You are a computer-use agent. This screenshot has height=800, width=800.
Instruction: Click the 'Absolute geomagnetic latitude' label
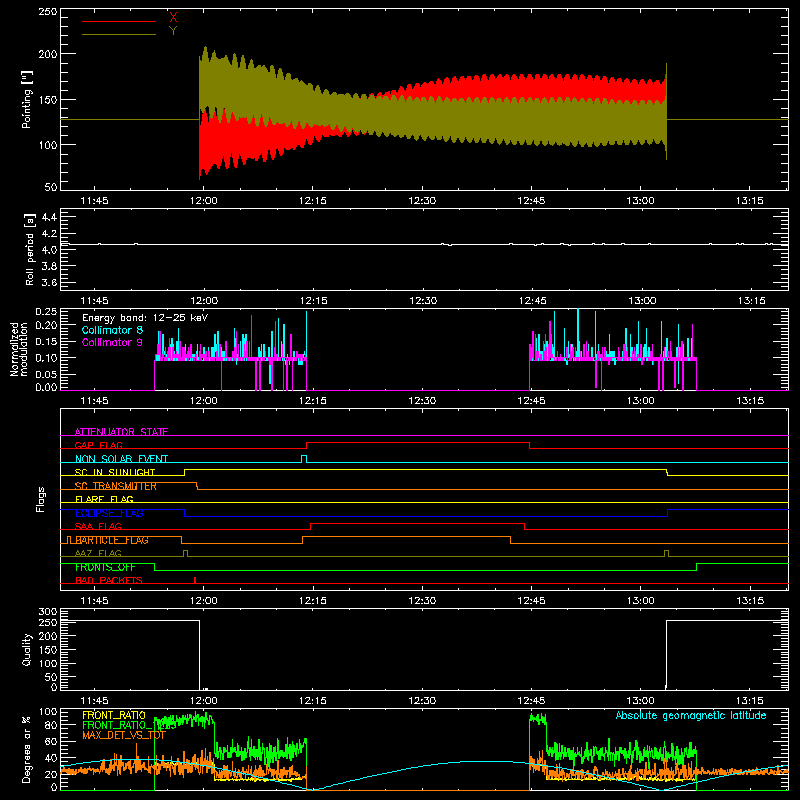691,715
